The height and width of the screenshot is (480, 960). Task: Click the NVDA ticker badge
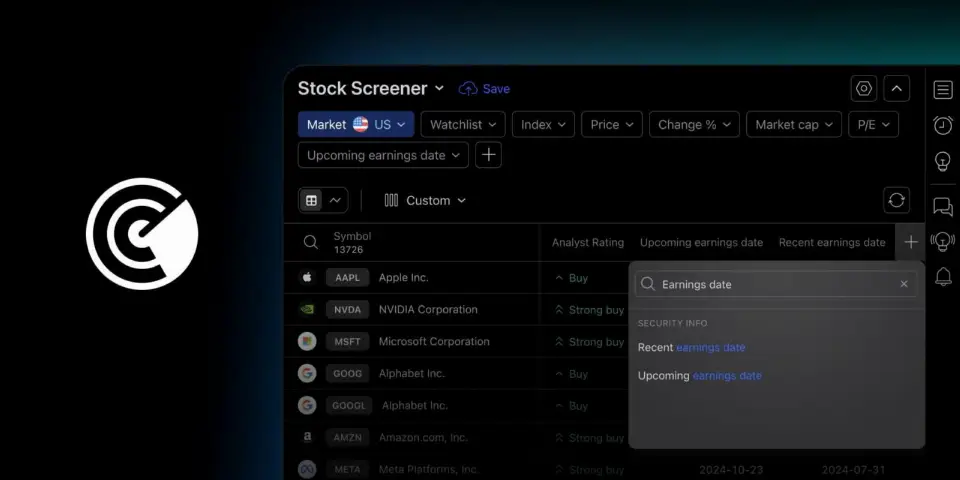348,309
